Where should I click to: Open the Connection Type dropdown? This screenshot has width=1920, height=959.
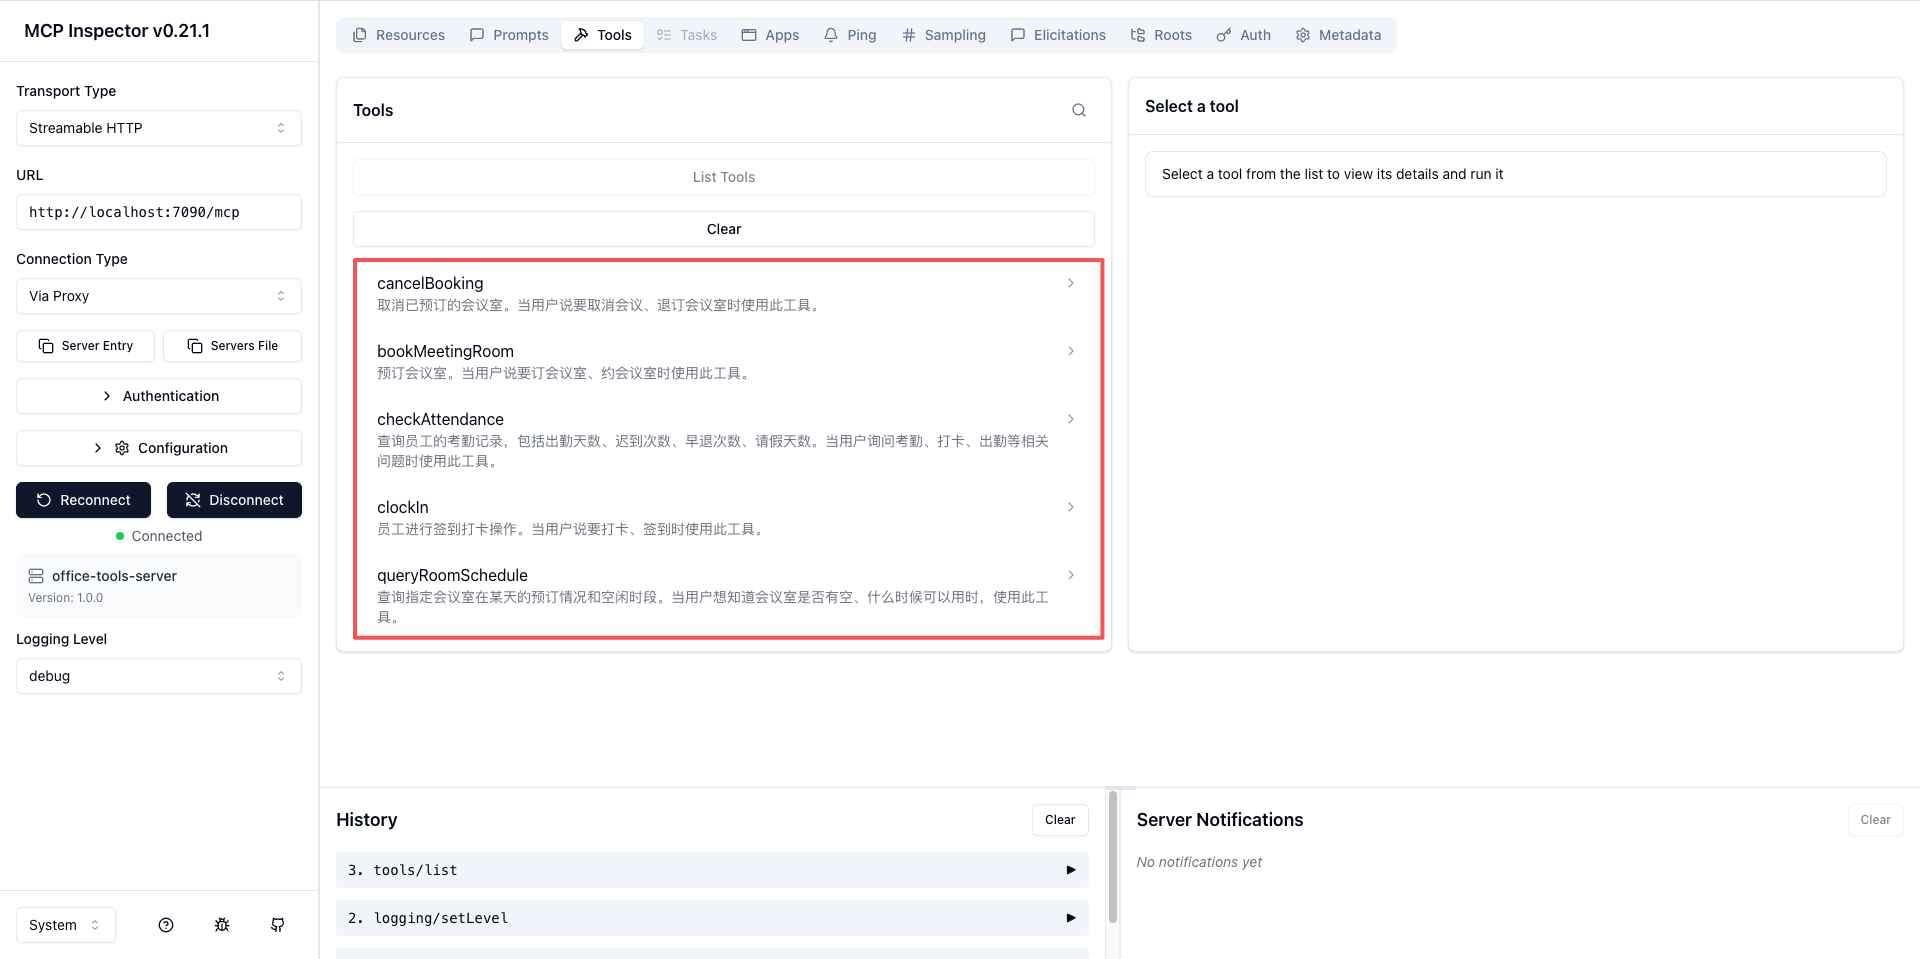[159, 296]
